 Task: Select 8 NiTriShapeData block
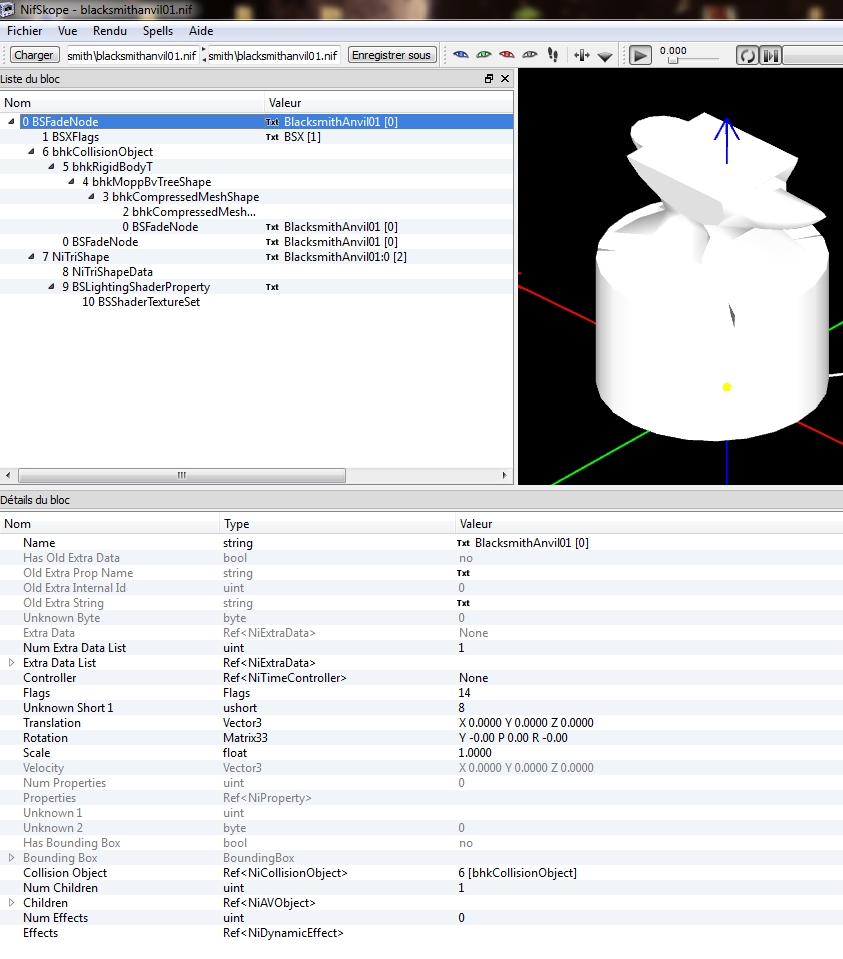tap(108, 272)
